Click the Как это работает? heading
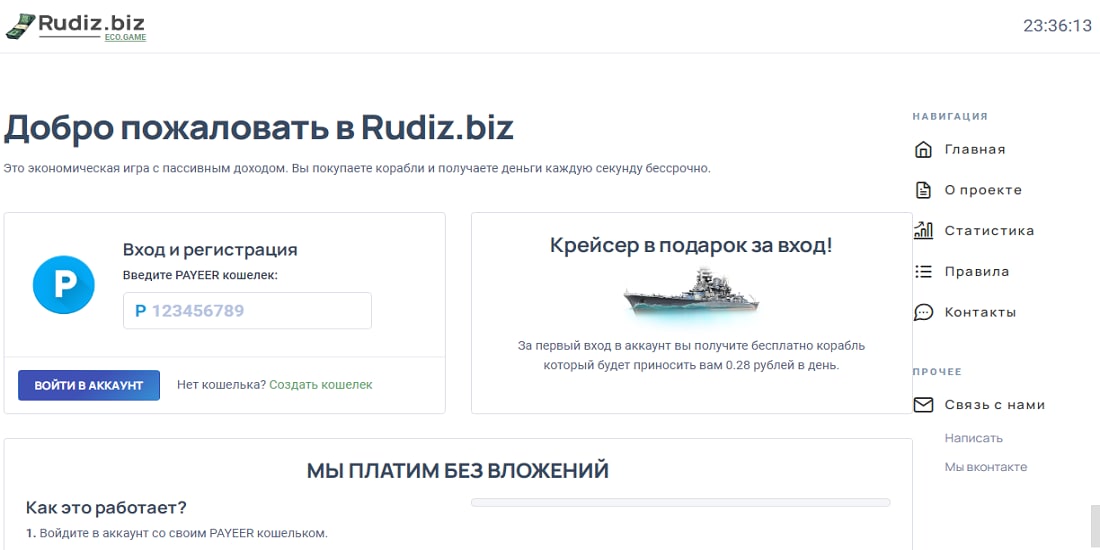Screen dimensions: 1100x550 click(107, 507)
